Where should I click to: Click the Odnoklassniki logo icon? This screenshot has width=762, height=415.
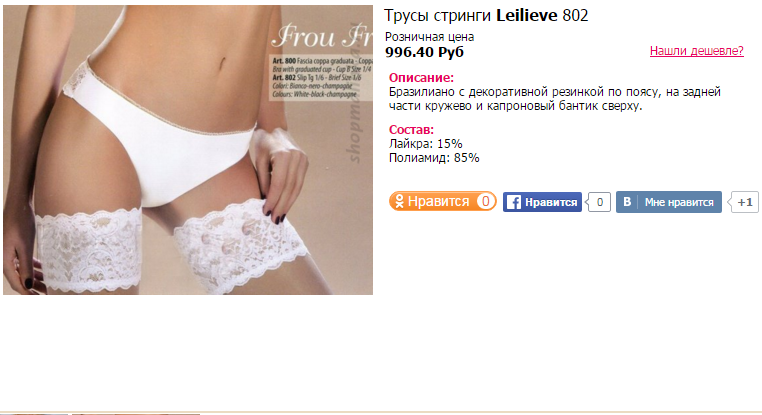399,201
